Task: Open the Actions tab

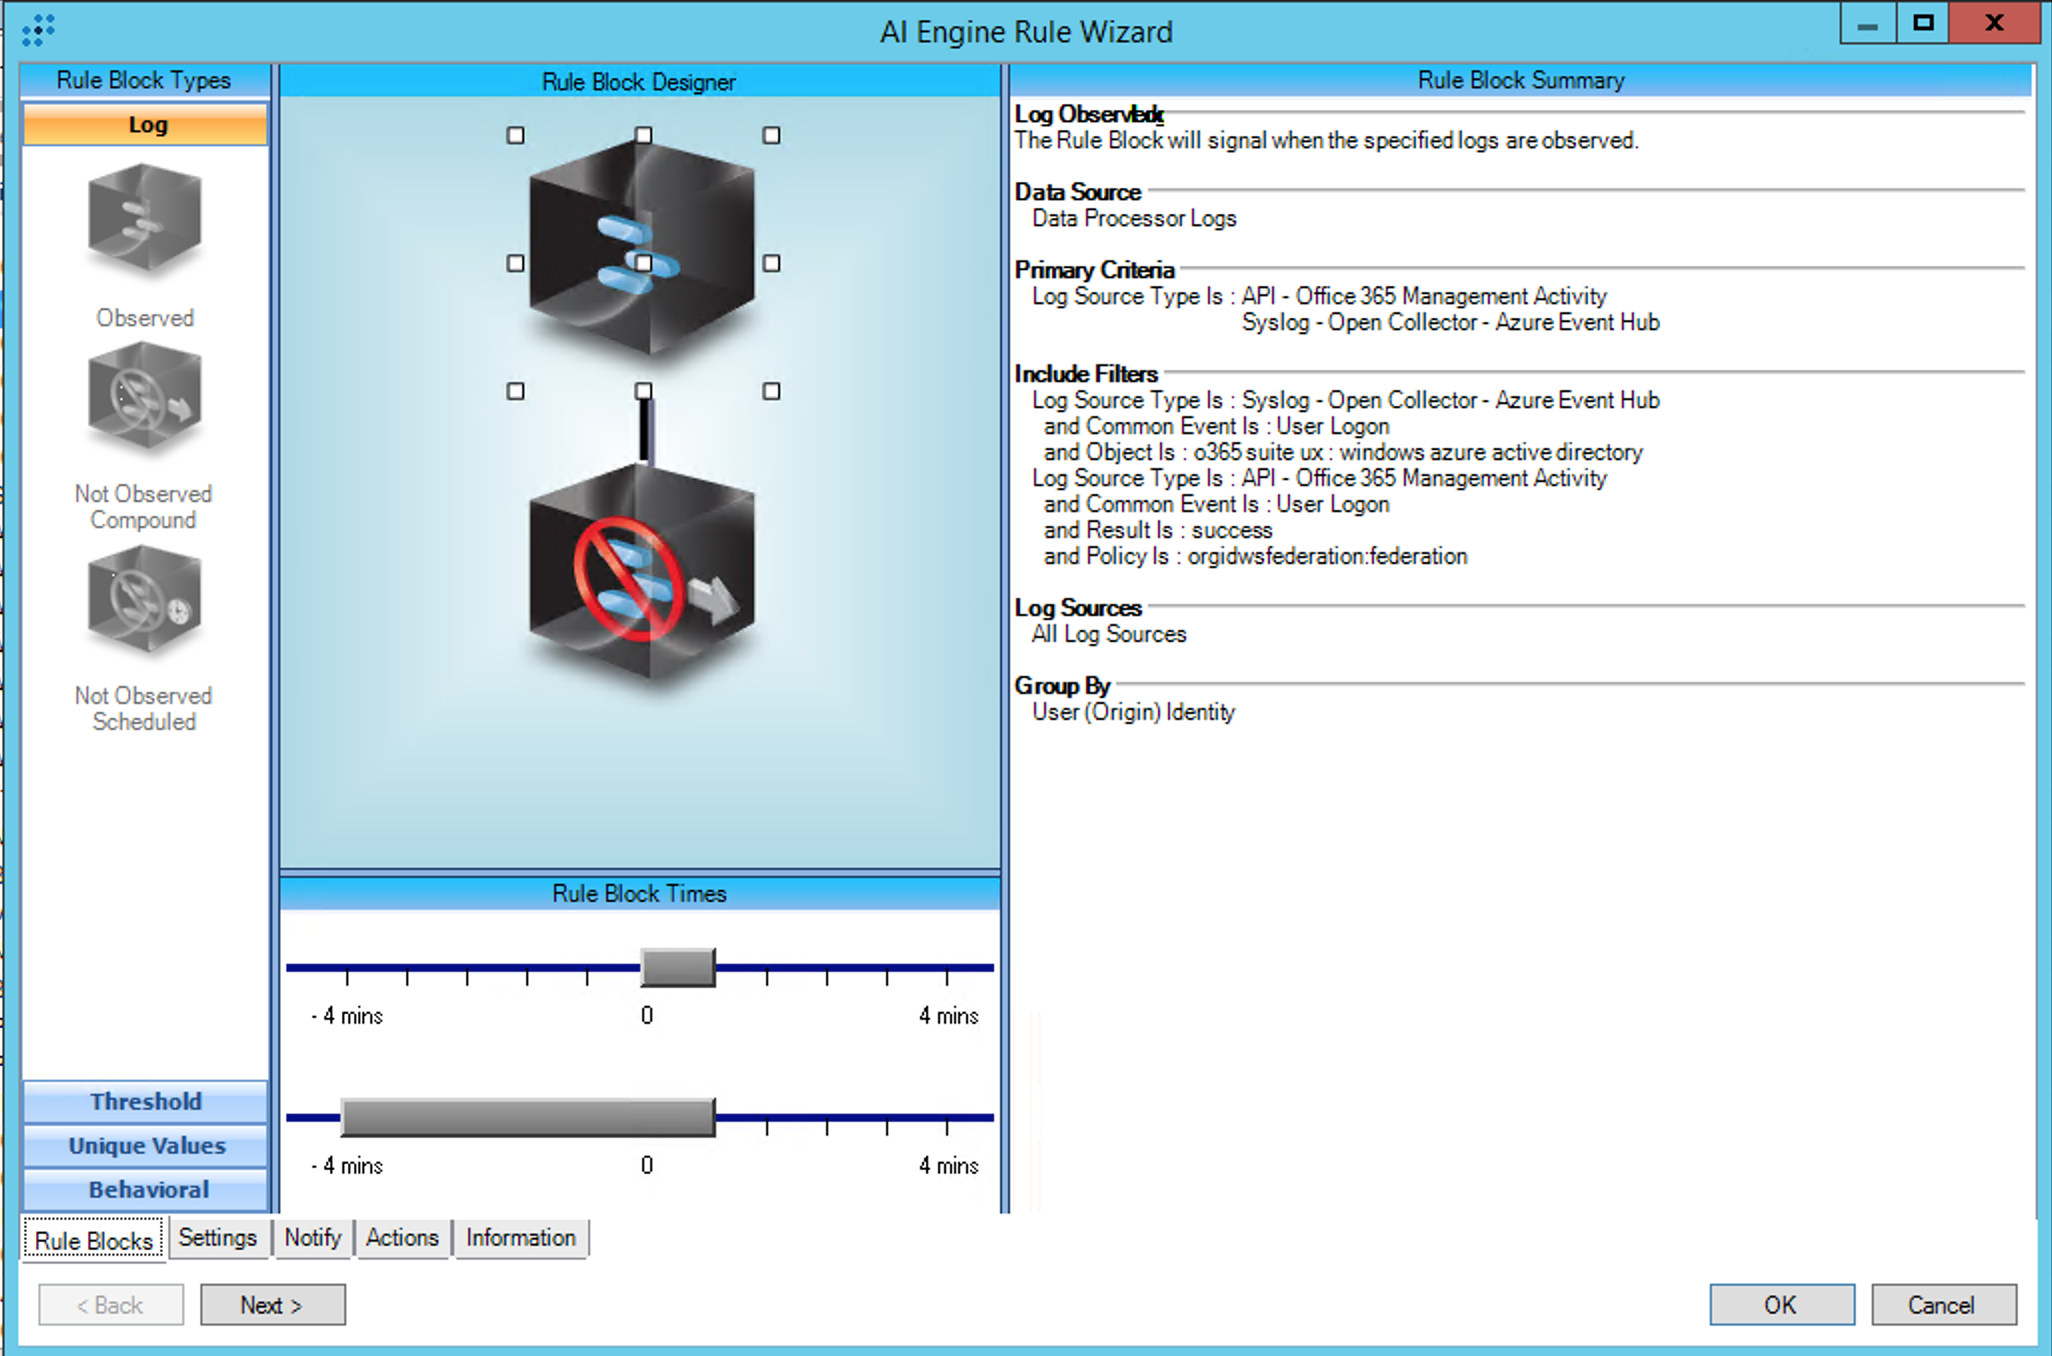Action: click(401, 1238)
